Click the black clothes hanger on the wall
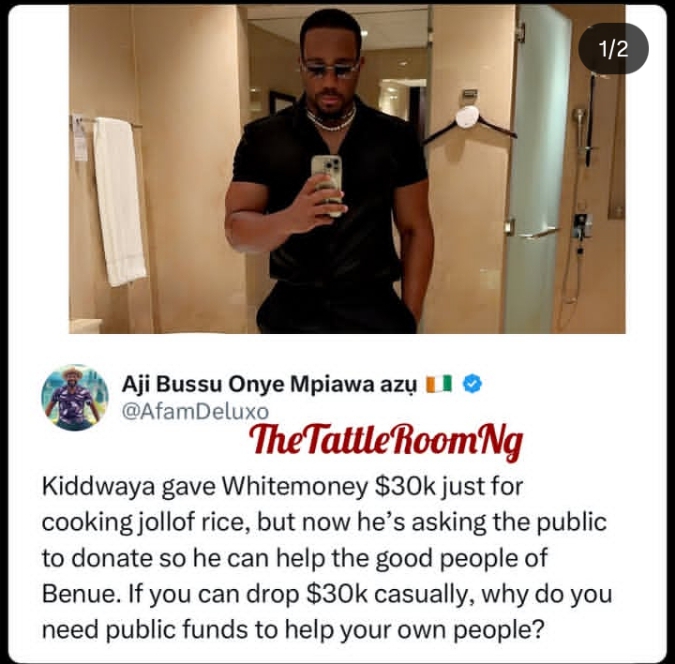This screenshot has width=675, height=664. pyautogui.click(x=469, y=124)
